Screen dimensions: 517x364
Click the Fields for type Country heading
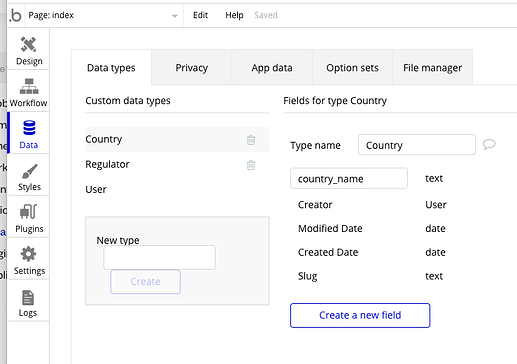(x=335, y=101)
